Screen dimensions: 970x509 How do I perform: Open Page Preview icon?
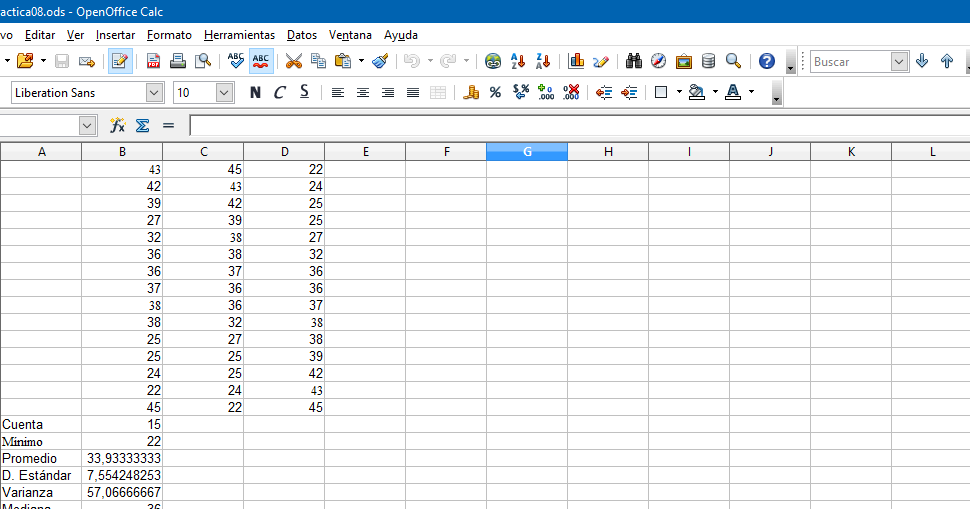pyautogui.click(x=203, y=61)
